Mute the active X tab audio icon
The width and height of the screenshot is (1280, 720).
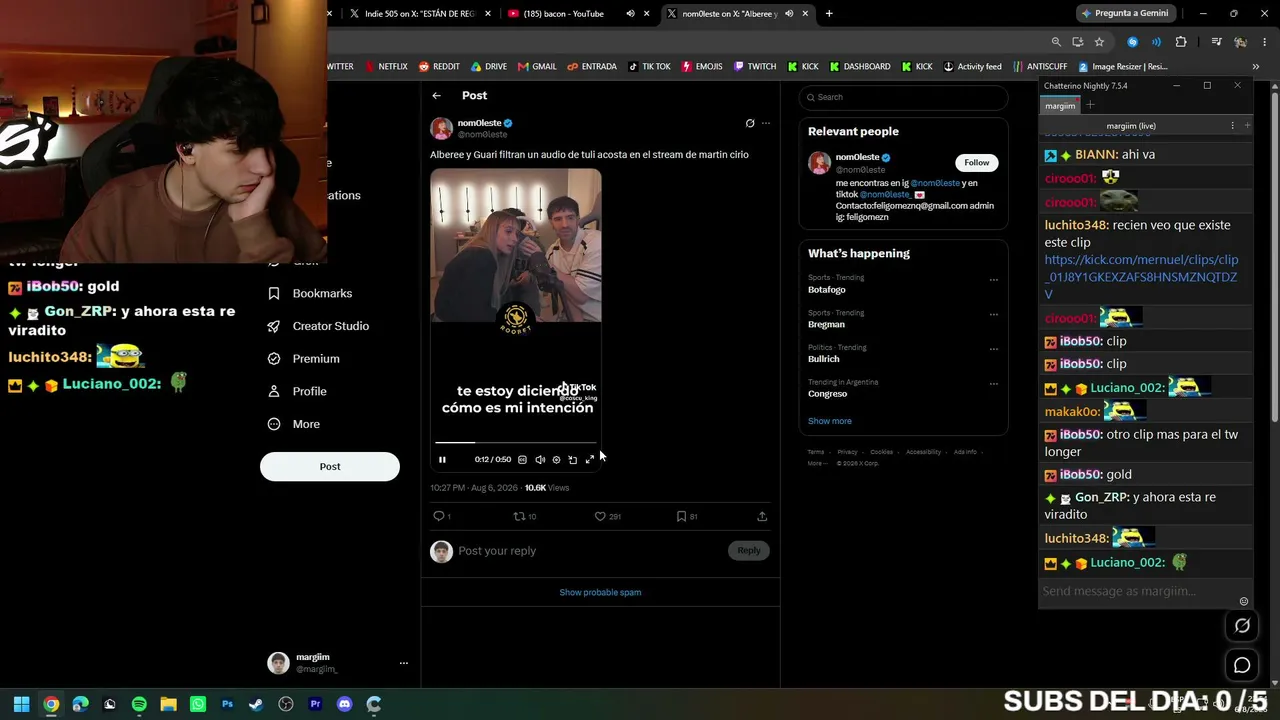pos(789,14)
